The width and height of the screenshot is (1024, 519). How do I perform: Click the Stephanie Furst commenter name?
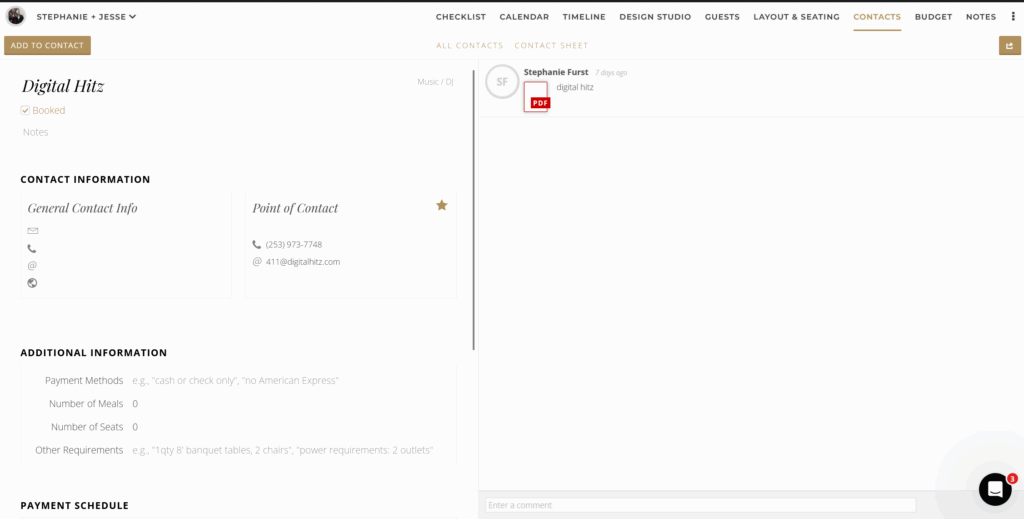(556, 72)
